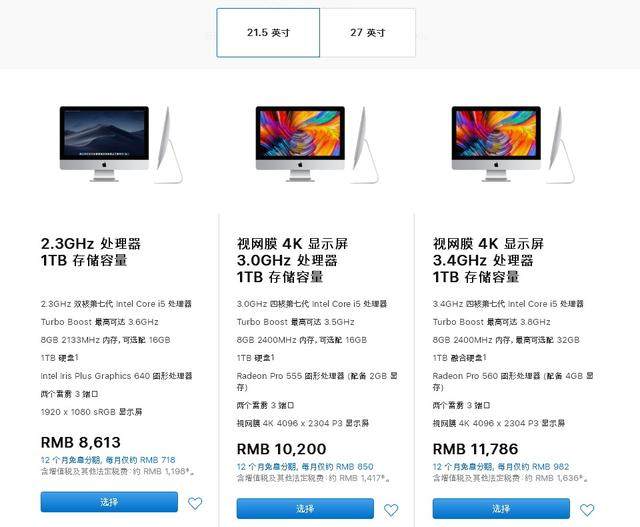Click the side profile image of middle iMac
The width and height of the screenshot is (640, 527).
tap(365, 145)
